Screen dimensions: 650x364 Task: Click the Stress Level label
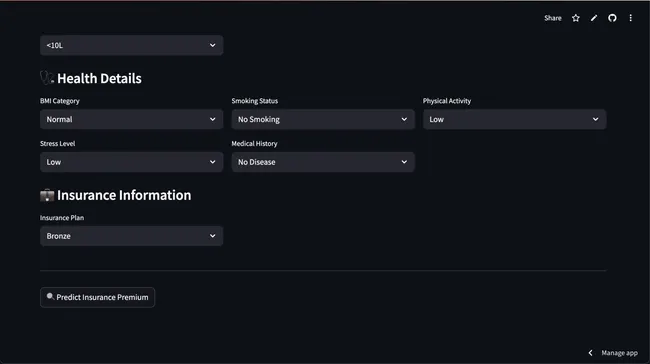pyautogui.click(x=58, y=143)
